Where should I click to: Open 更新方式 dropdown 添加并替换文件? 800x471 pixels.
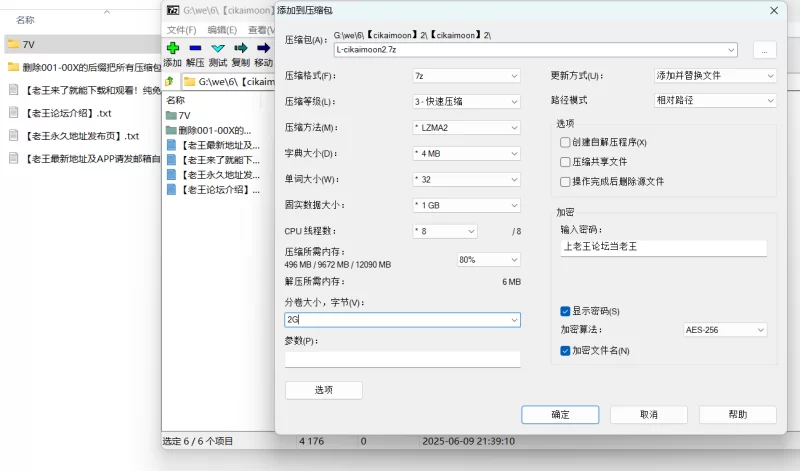715,76
